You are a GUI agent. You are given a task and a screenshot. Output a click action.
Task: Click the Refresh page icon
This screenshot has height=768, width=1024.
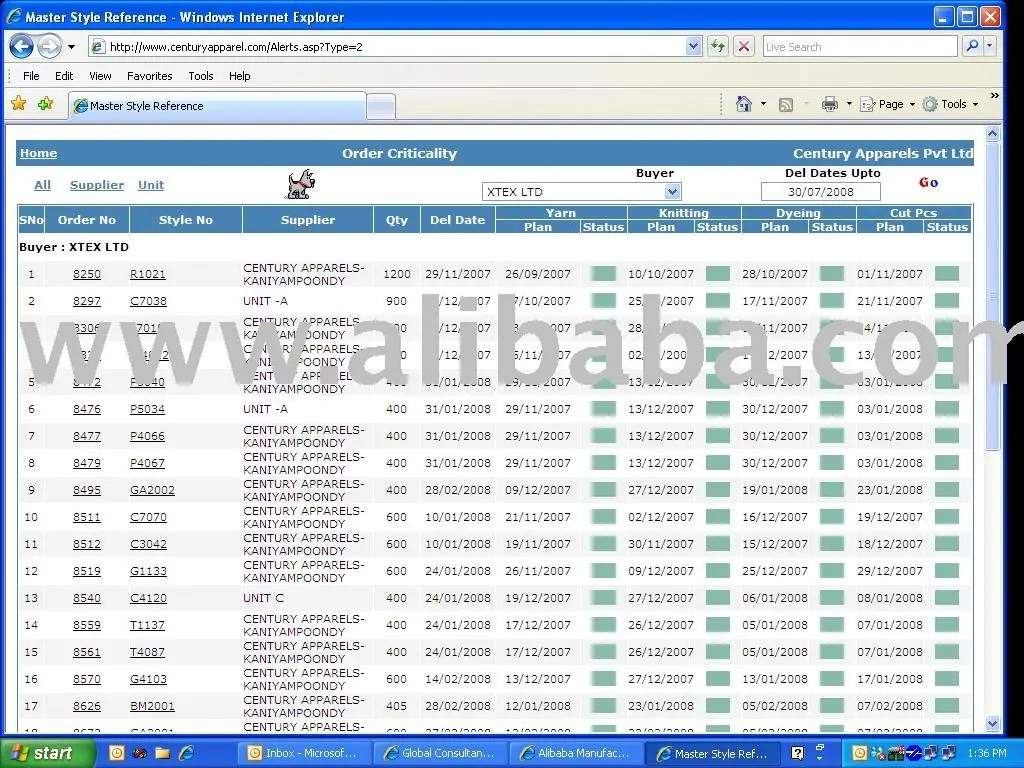(x=717, y=47)
